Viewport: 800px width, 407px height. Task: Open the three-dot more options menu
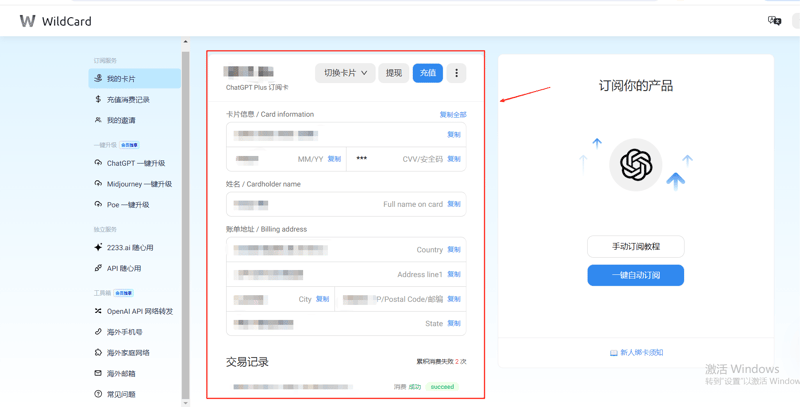(456, 73)
